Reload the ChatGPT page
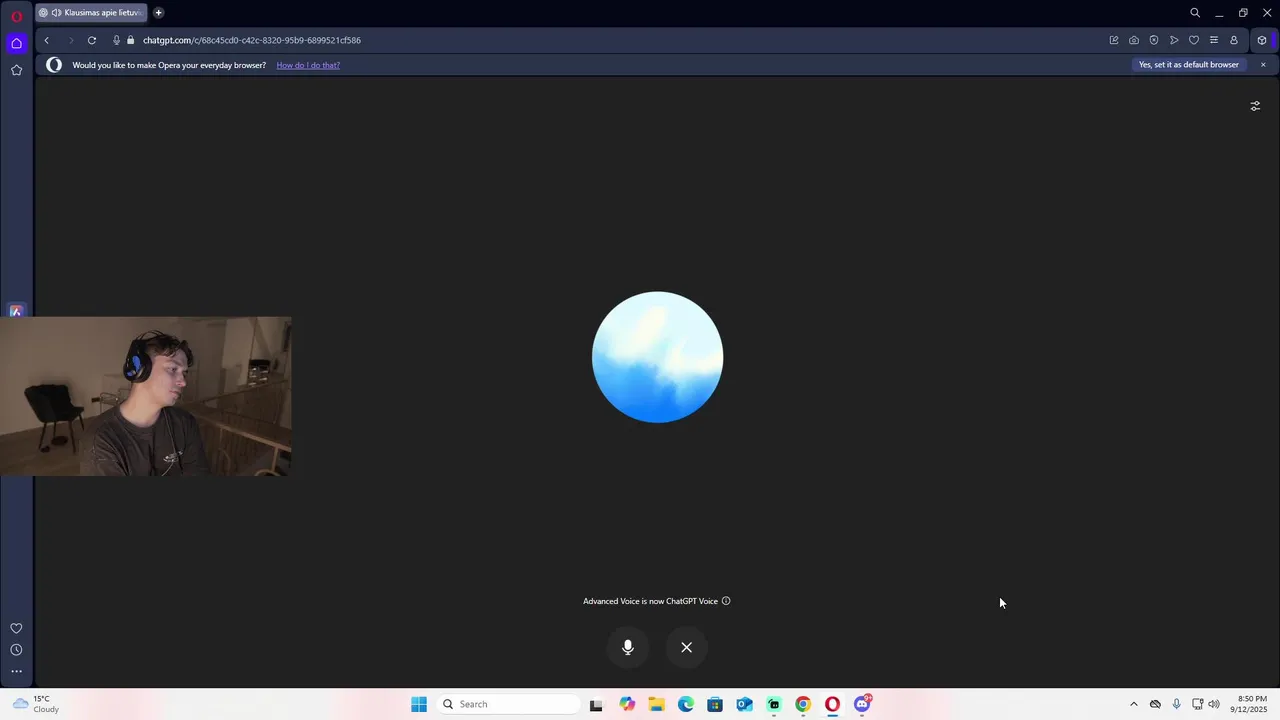Screen dimensions: 1280x720 point(92,40)
